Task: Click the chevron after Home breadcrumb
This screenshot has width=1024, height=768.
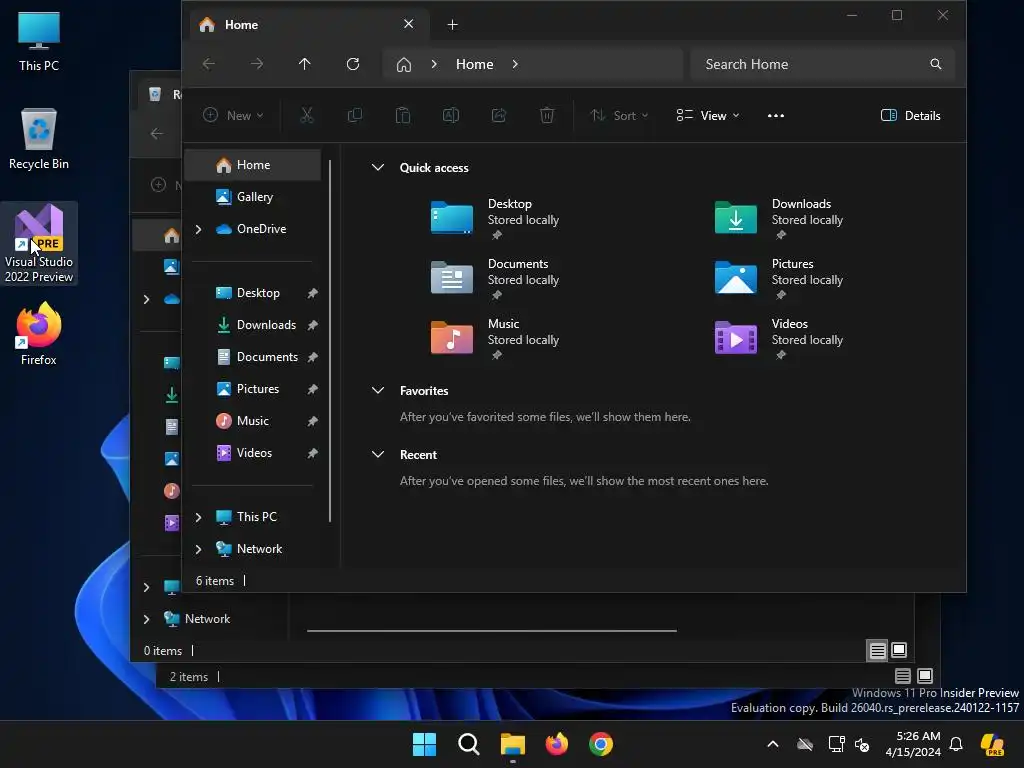Action: point(515,64)
